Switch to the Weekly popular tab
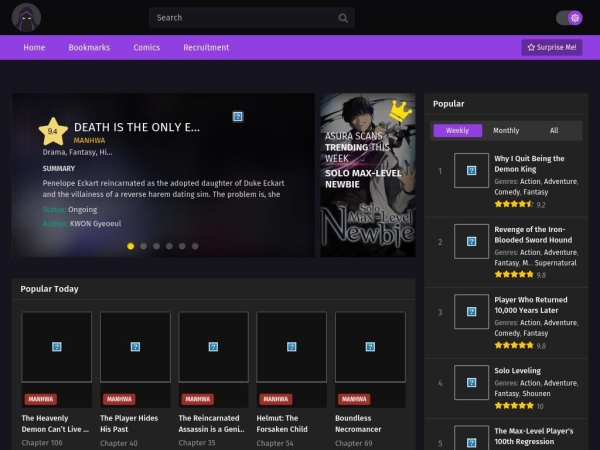Image resolution: width=600 pixels, height=450 pixels. [457, 130]
